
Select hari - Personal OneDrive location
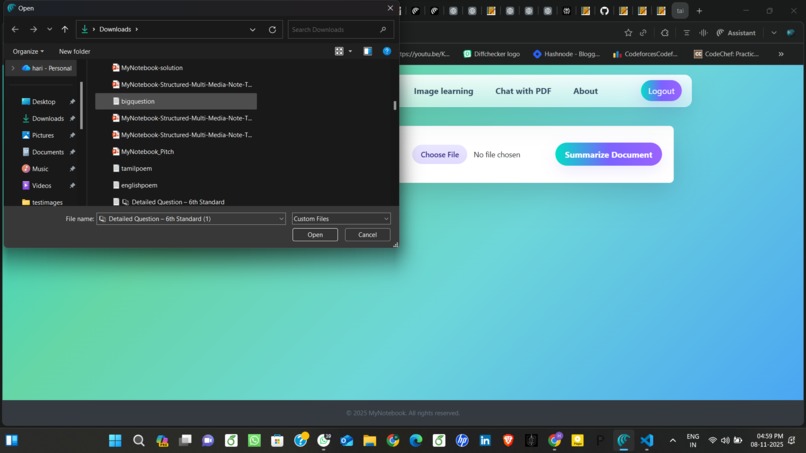pos(47,68)
